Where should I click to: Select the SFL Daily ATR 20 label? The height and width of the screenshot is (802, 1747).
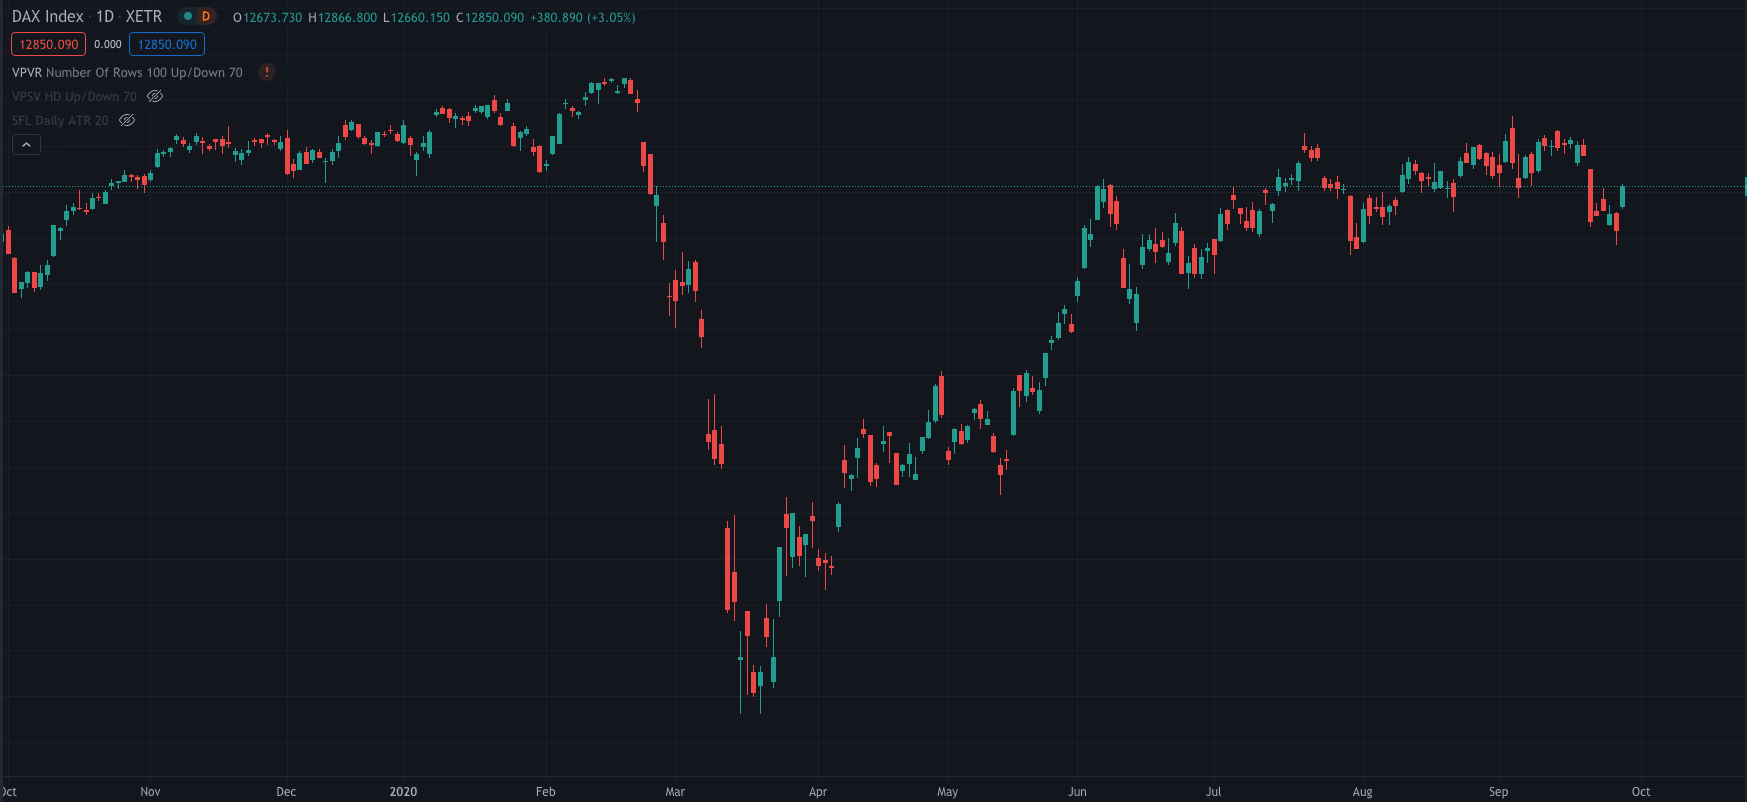click(60, 120)
